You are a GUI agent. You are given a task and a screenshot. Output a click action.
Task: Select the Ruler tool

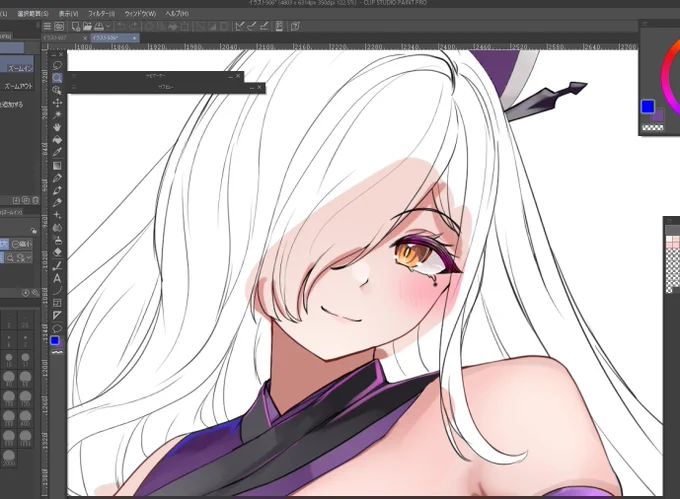57,315
